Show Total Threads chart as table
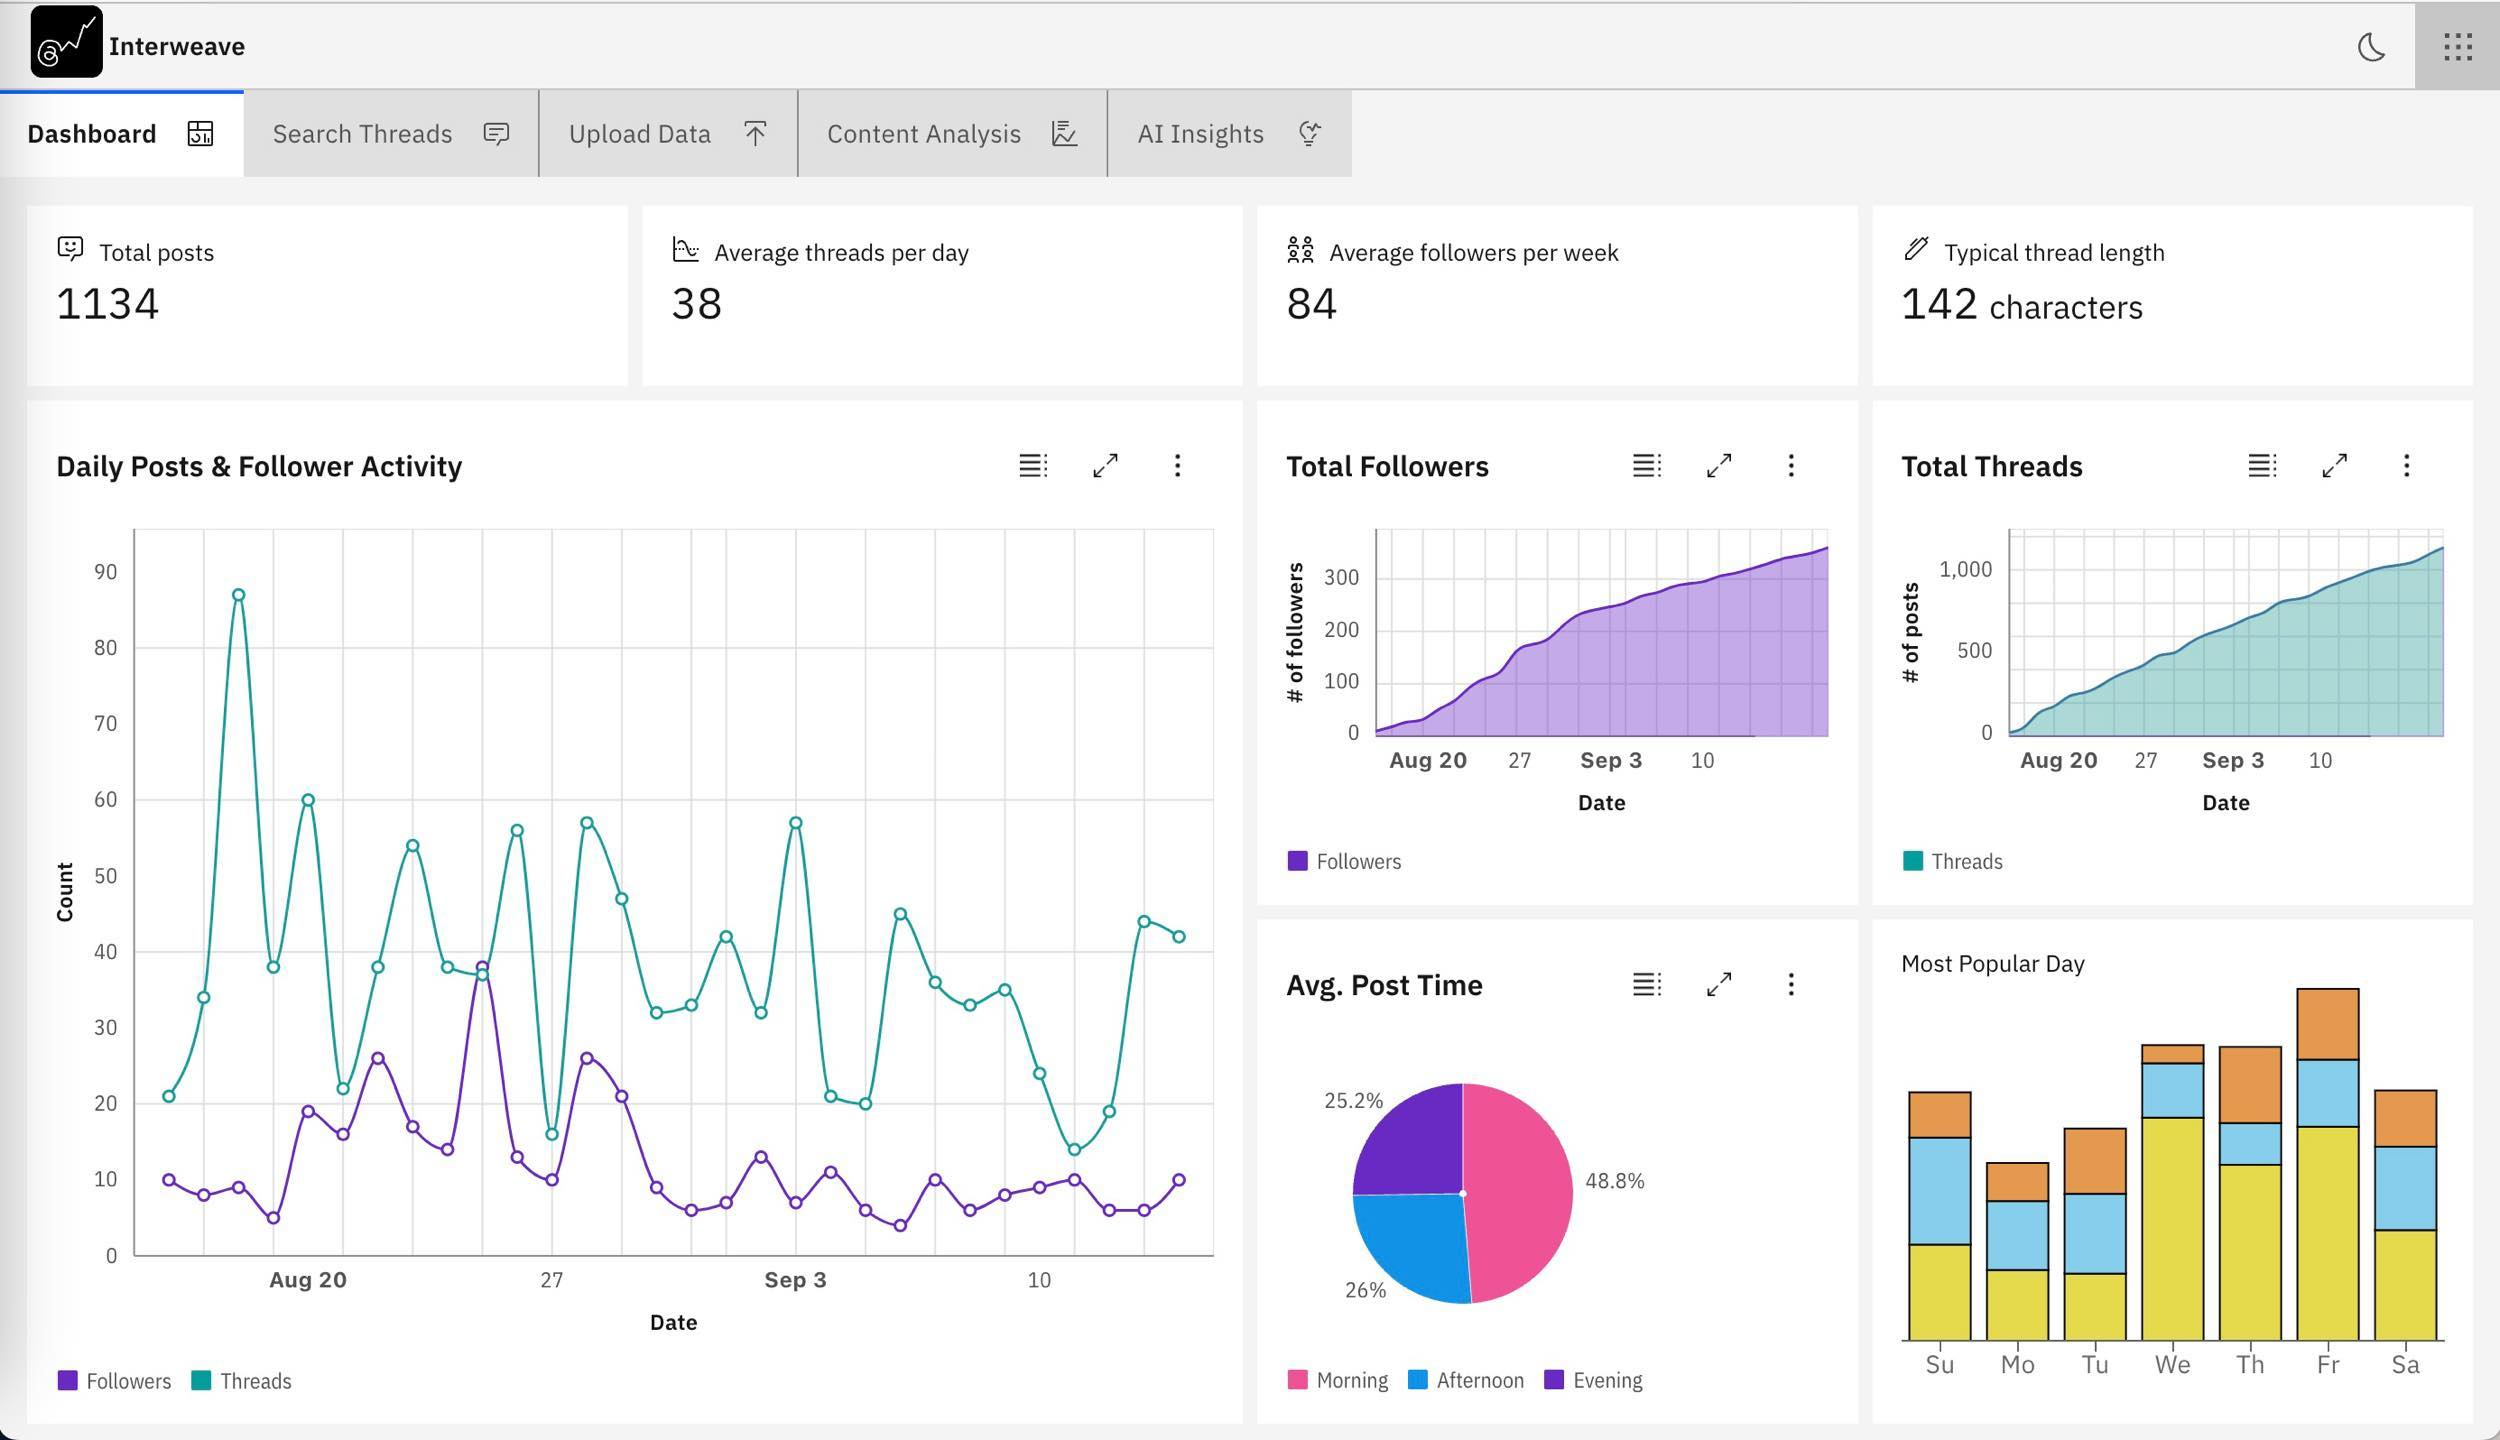 [x=2262, y=466]
